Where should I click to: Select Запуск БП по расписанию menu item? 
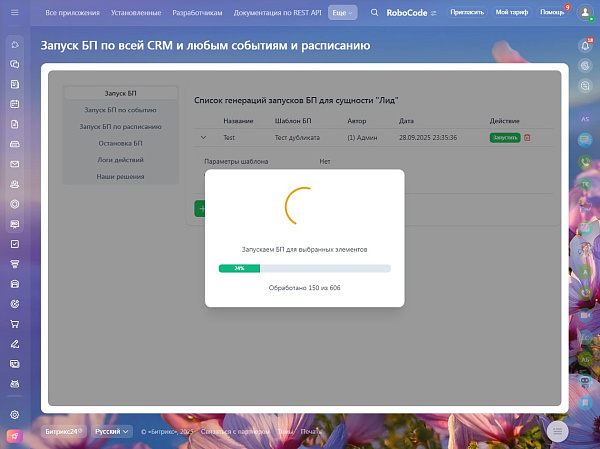click(121, 126)
